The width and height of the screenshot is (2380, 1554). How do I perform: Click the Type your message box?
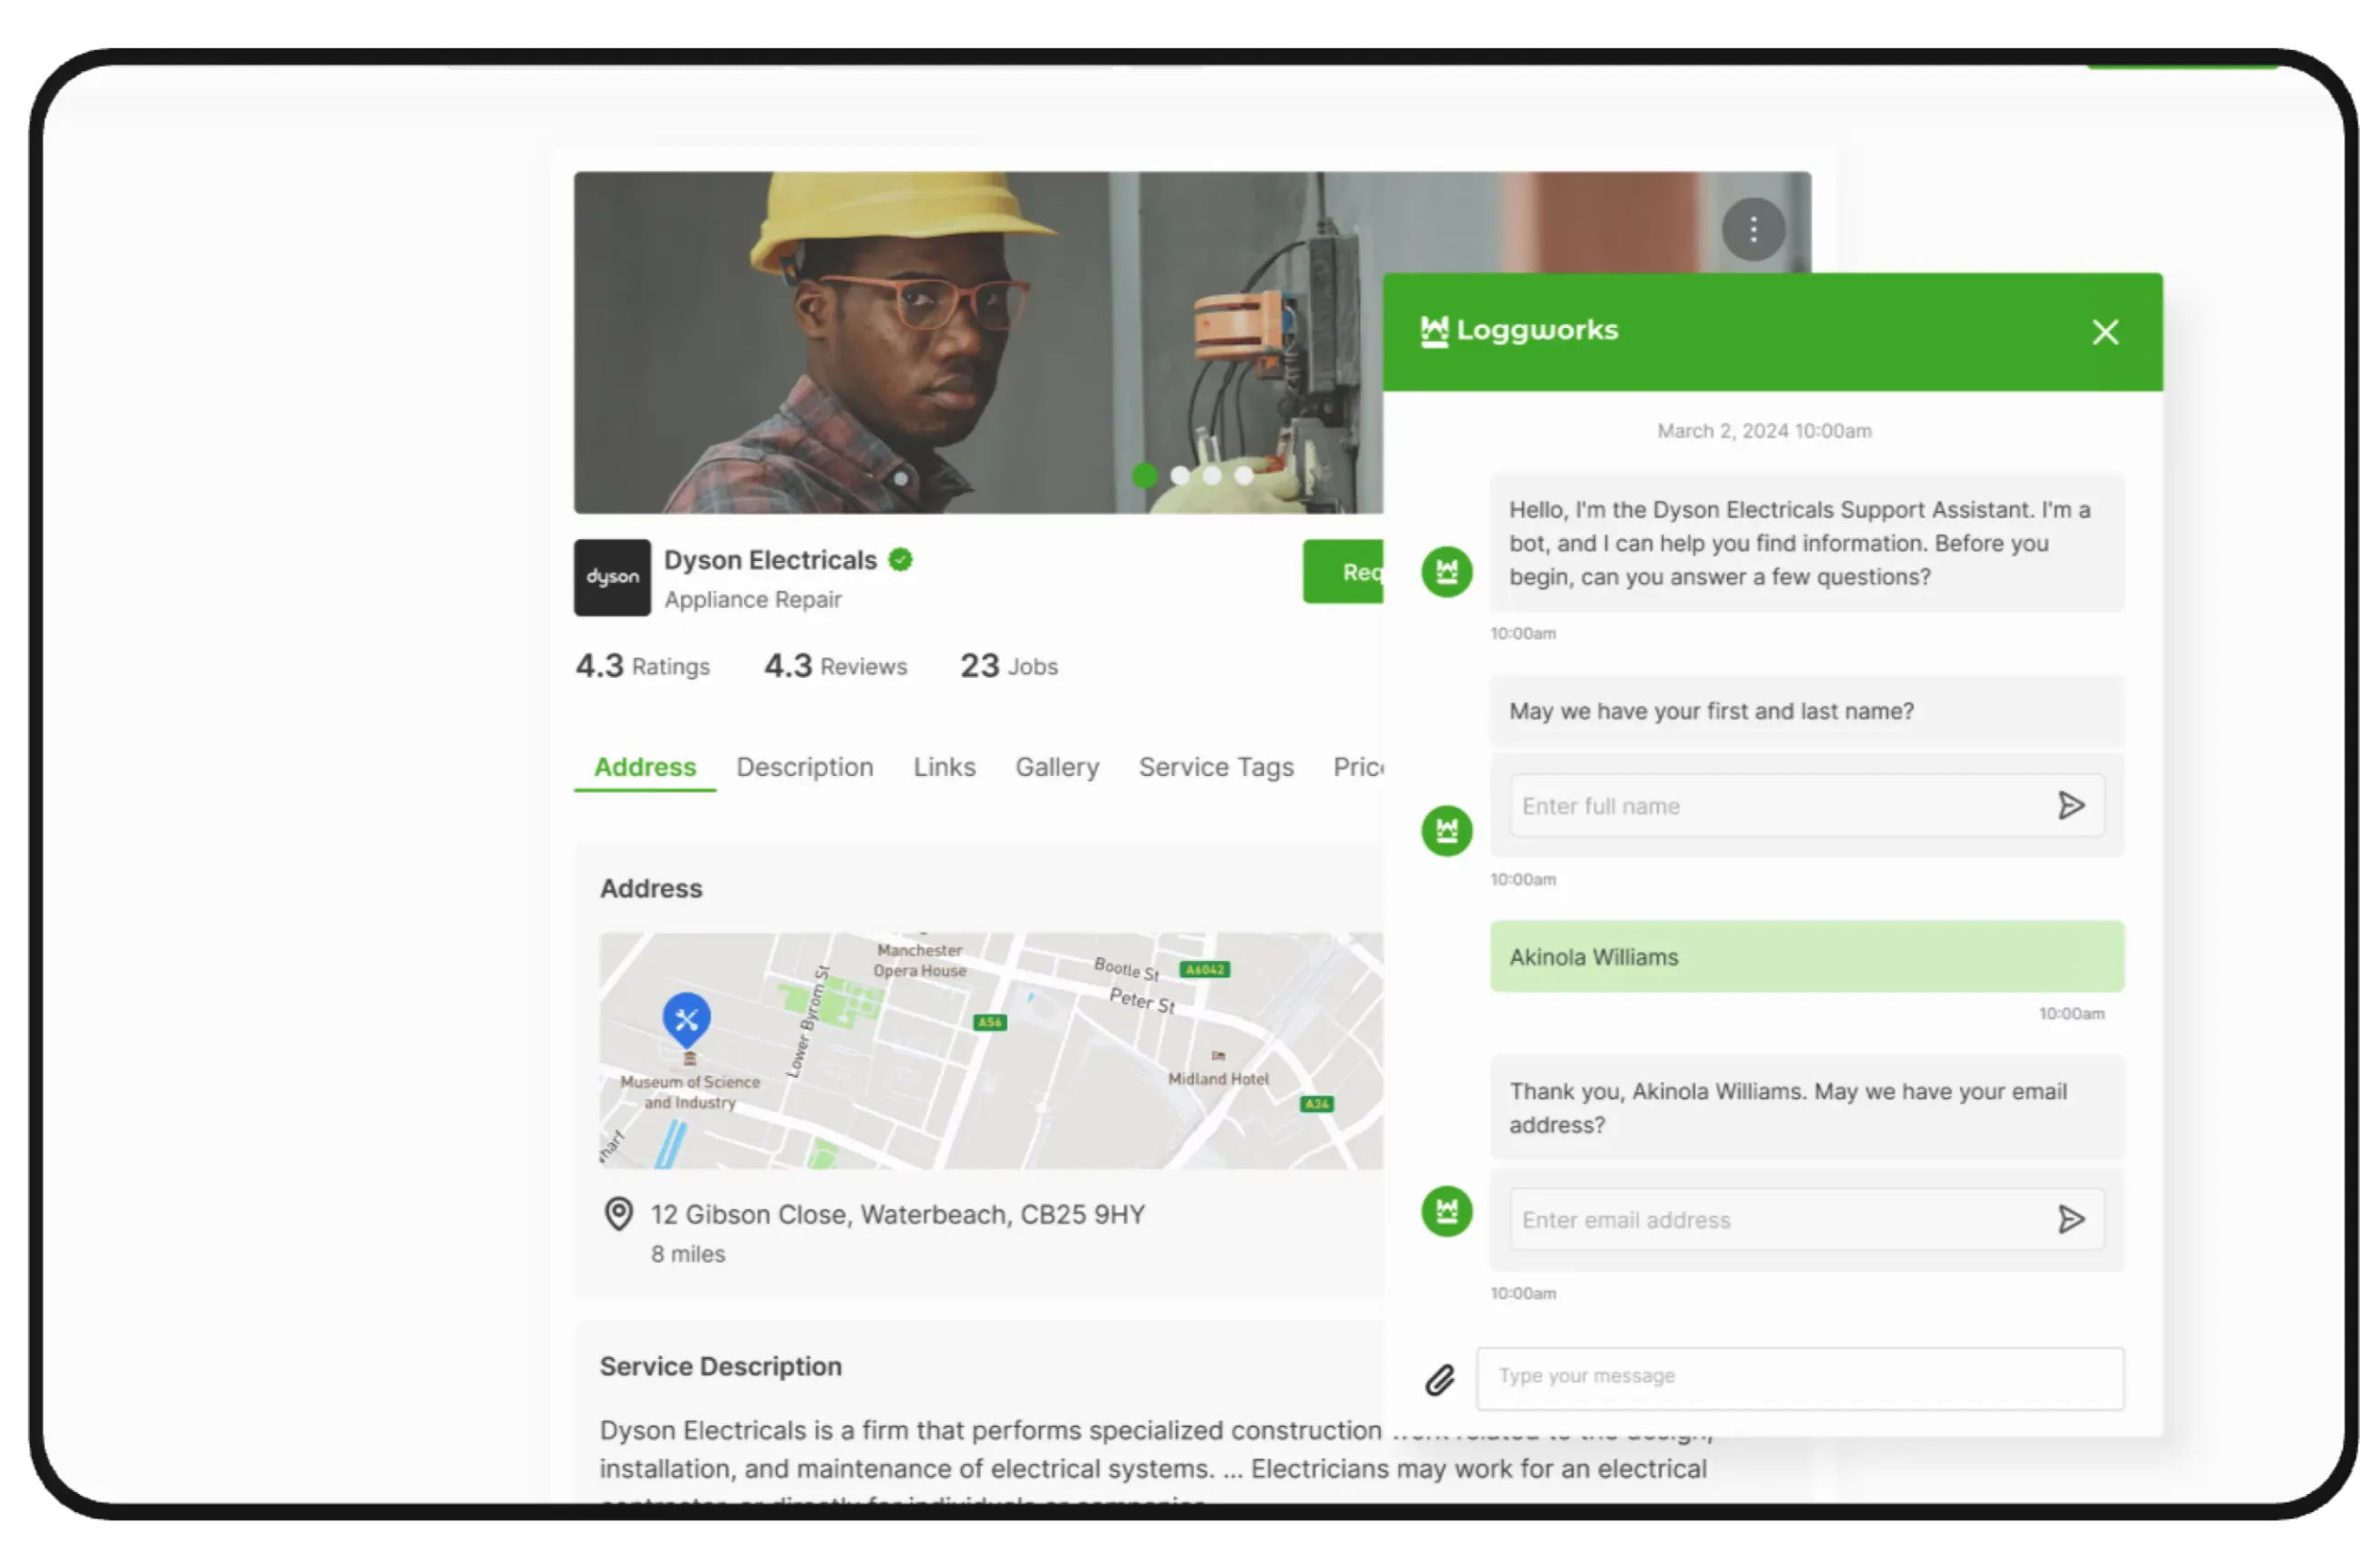1799,1377
